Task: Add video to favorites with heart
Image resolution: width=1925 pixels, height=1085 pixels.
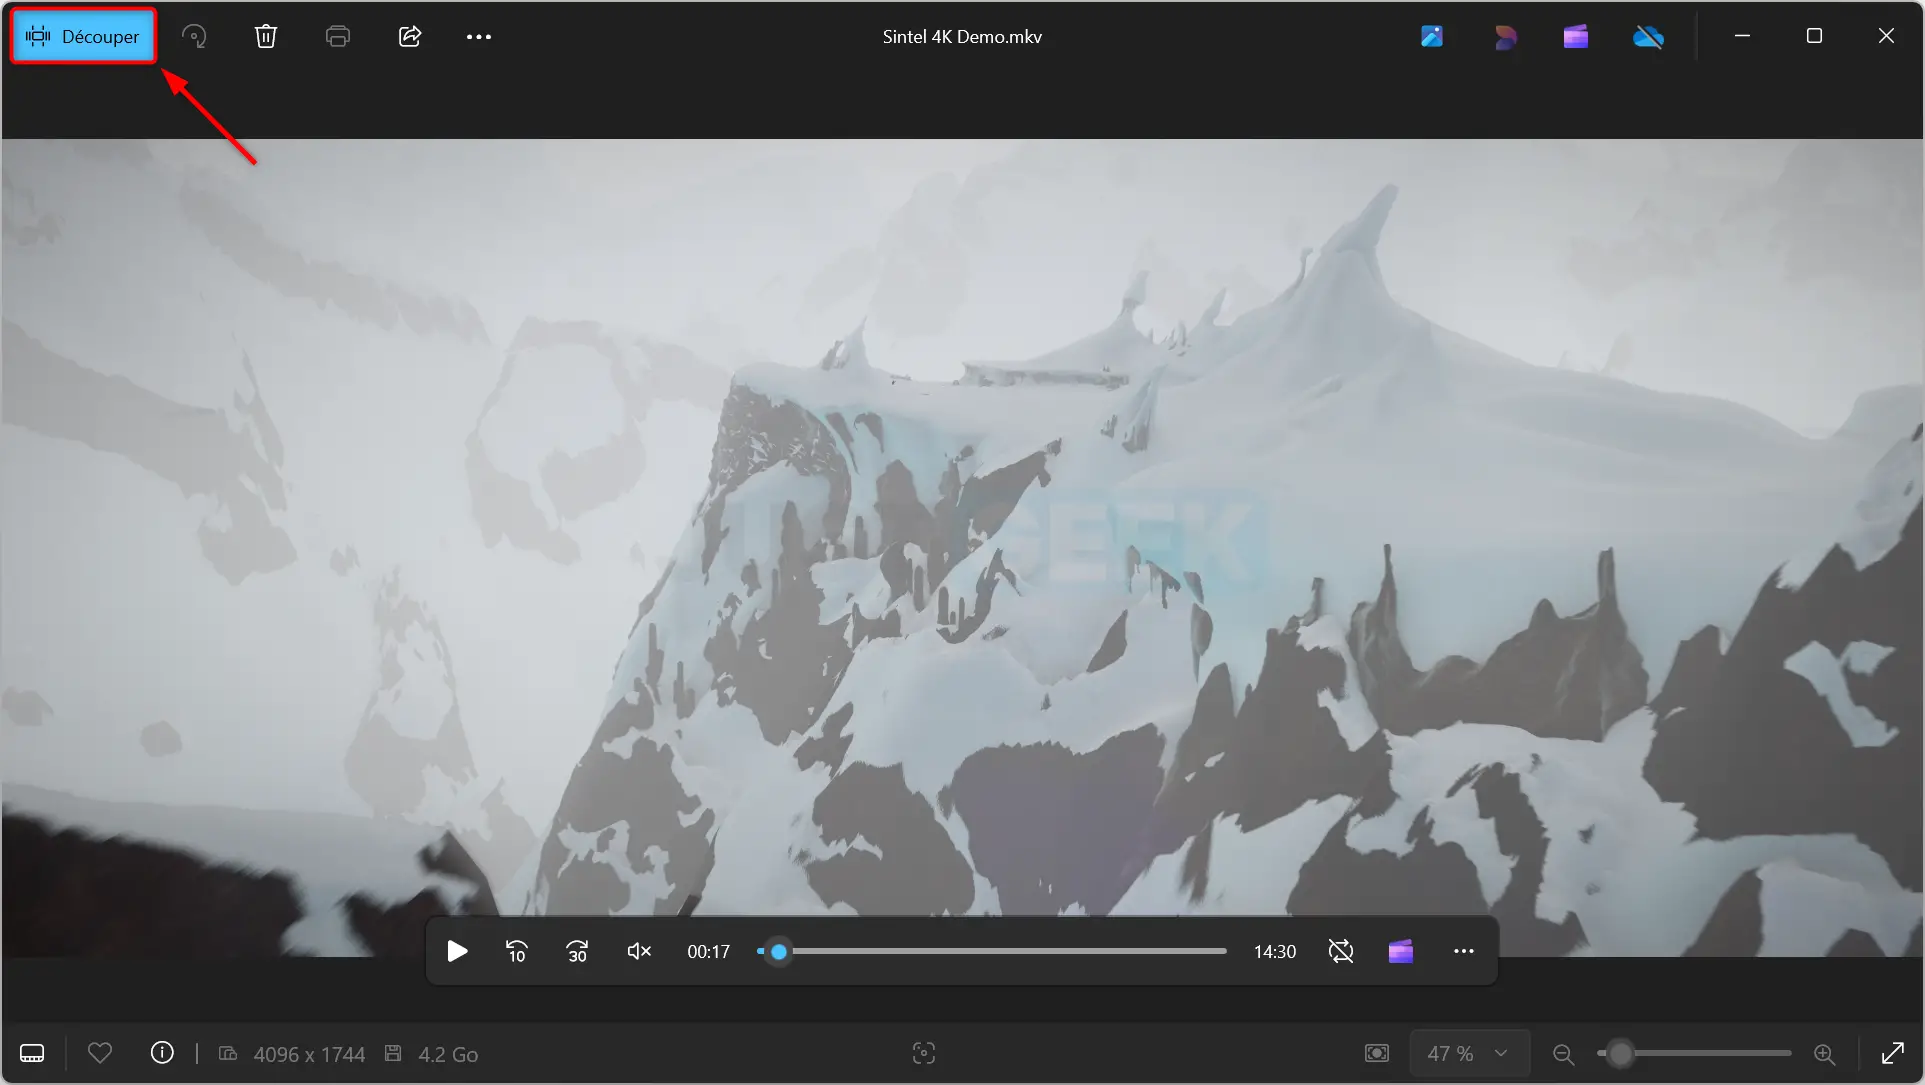Action: point(100,1053)
